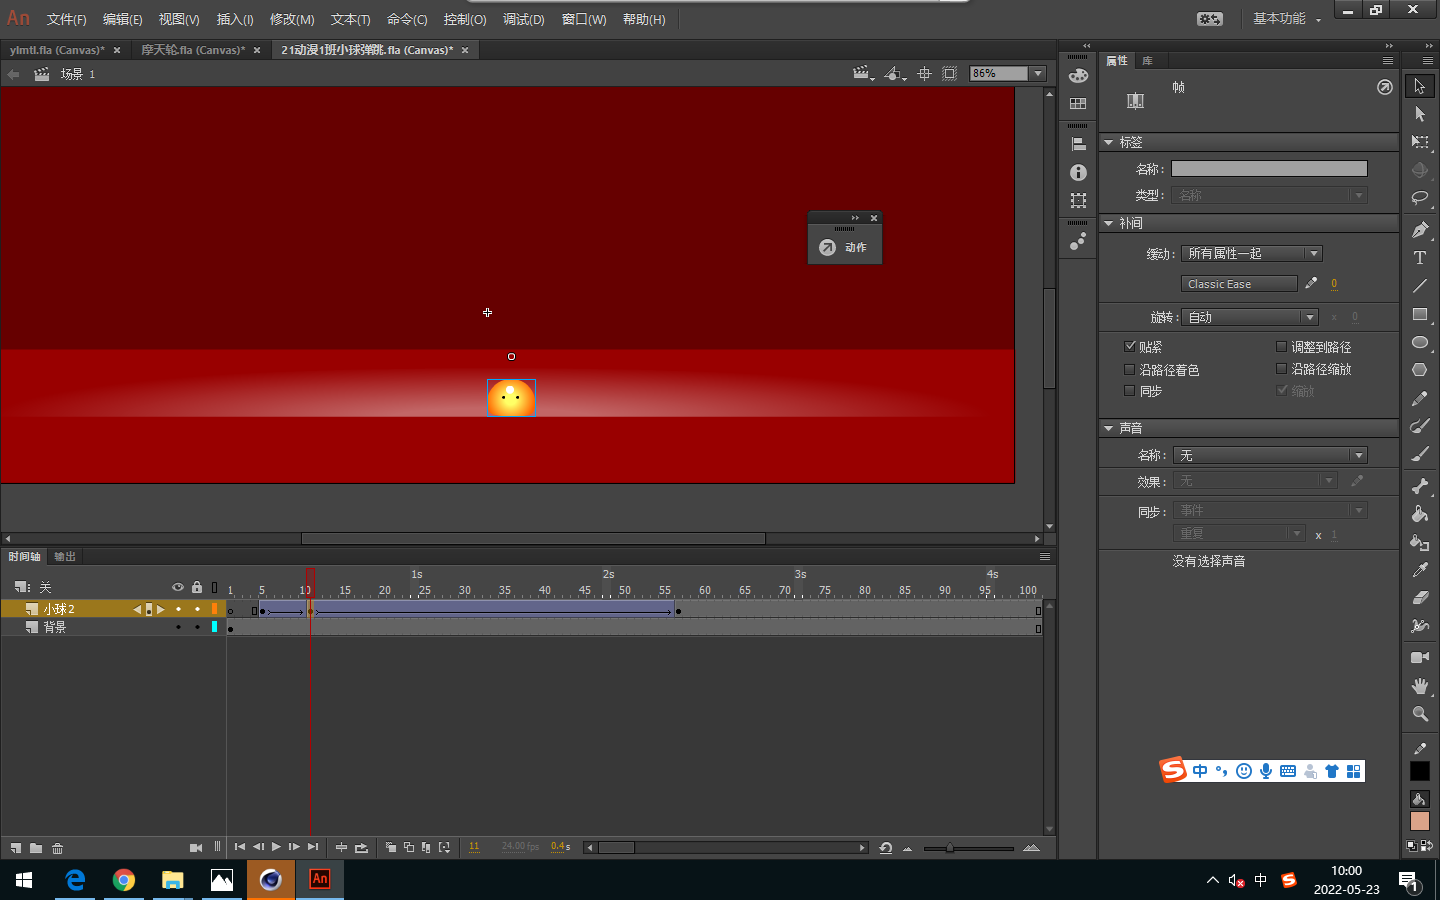Pick the Paint Bucket tool

pyautogui.click(x=1419, y=514)
